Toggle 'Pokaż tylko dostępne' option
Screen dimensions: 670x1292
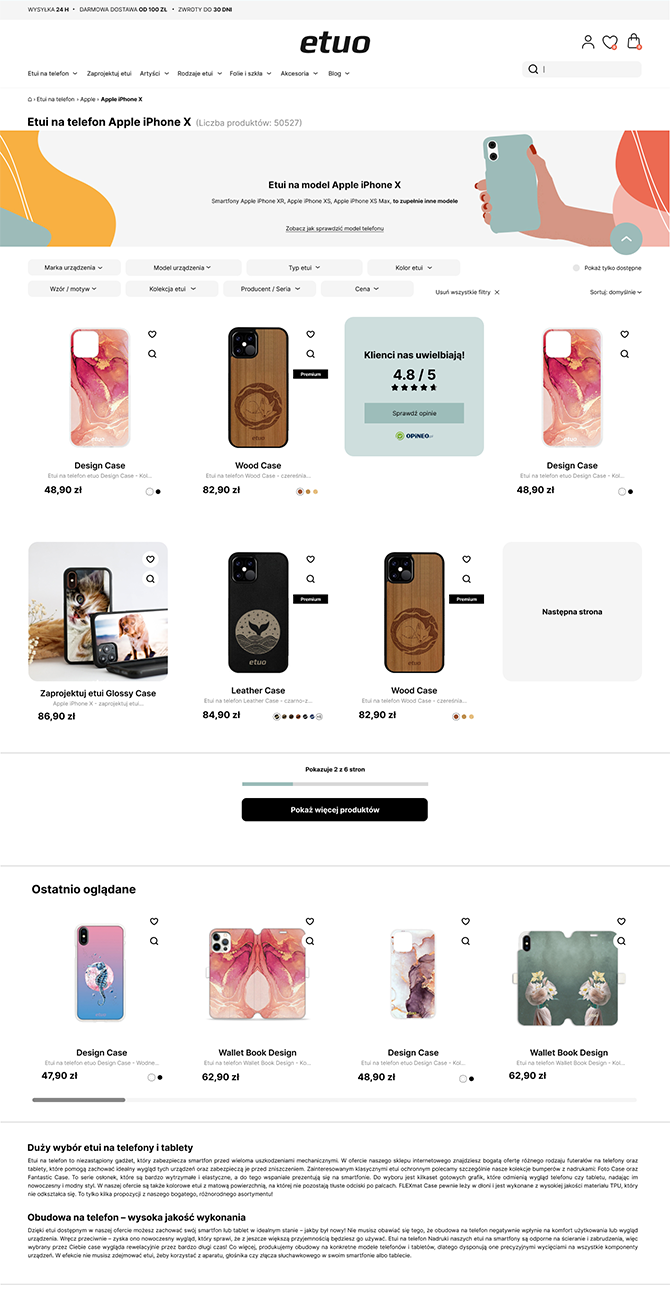(576, 268)
